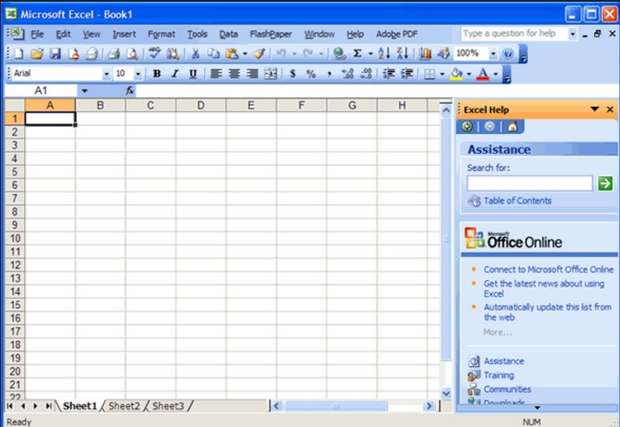The width and height of the screenshot is (620, 427).
Task: Click Sort Ascending A-Z icon
Action: tap(384, 53)
